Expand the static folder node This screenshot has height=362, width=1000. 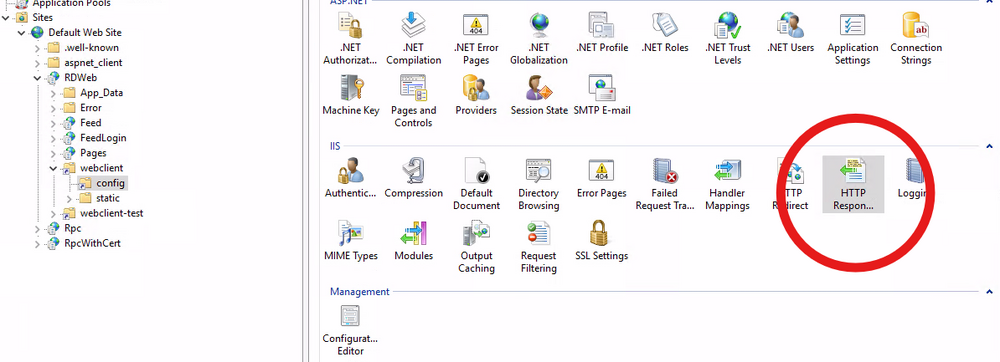[x=69, y=198]
